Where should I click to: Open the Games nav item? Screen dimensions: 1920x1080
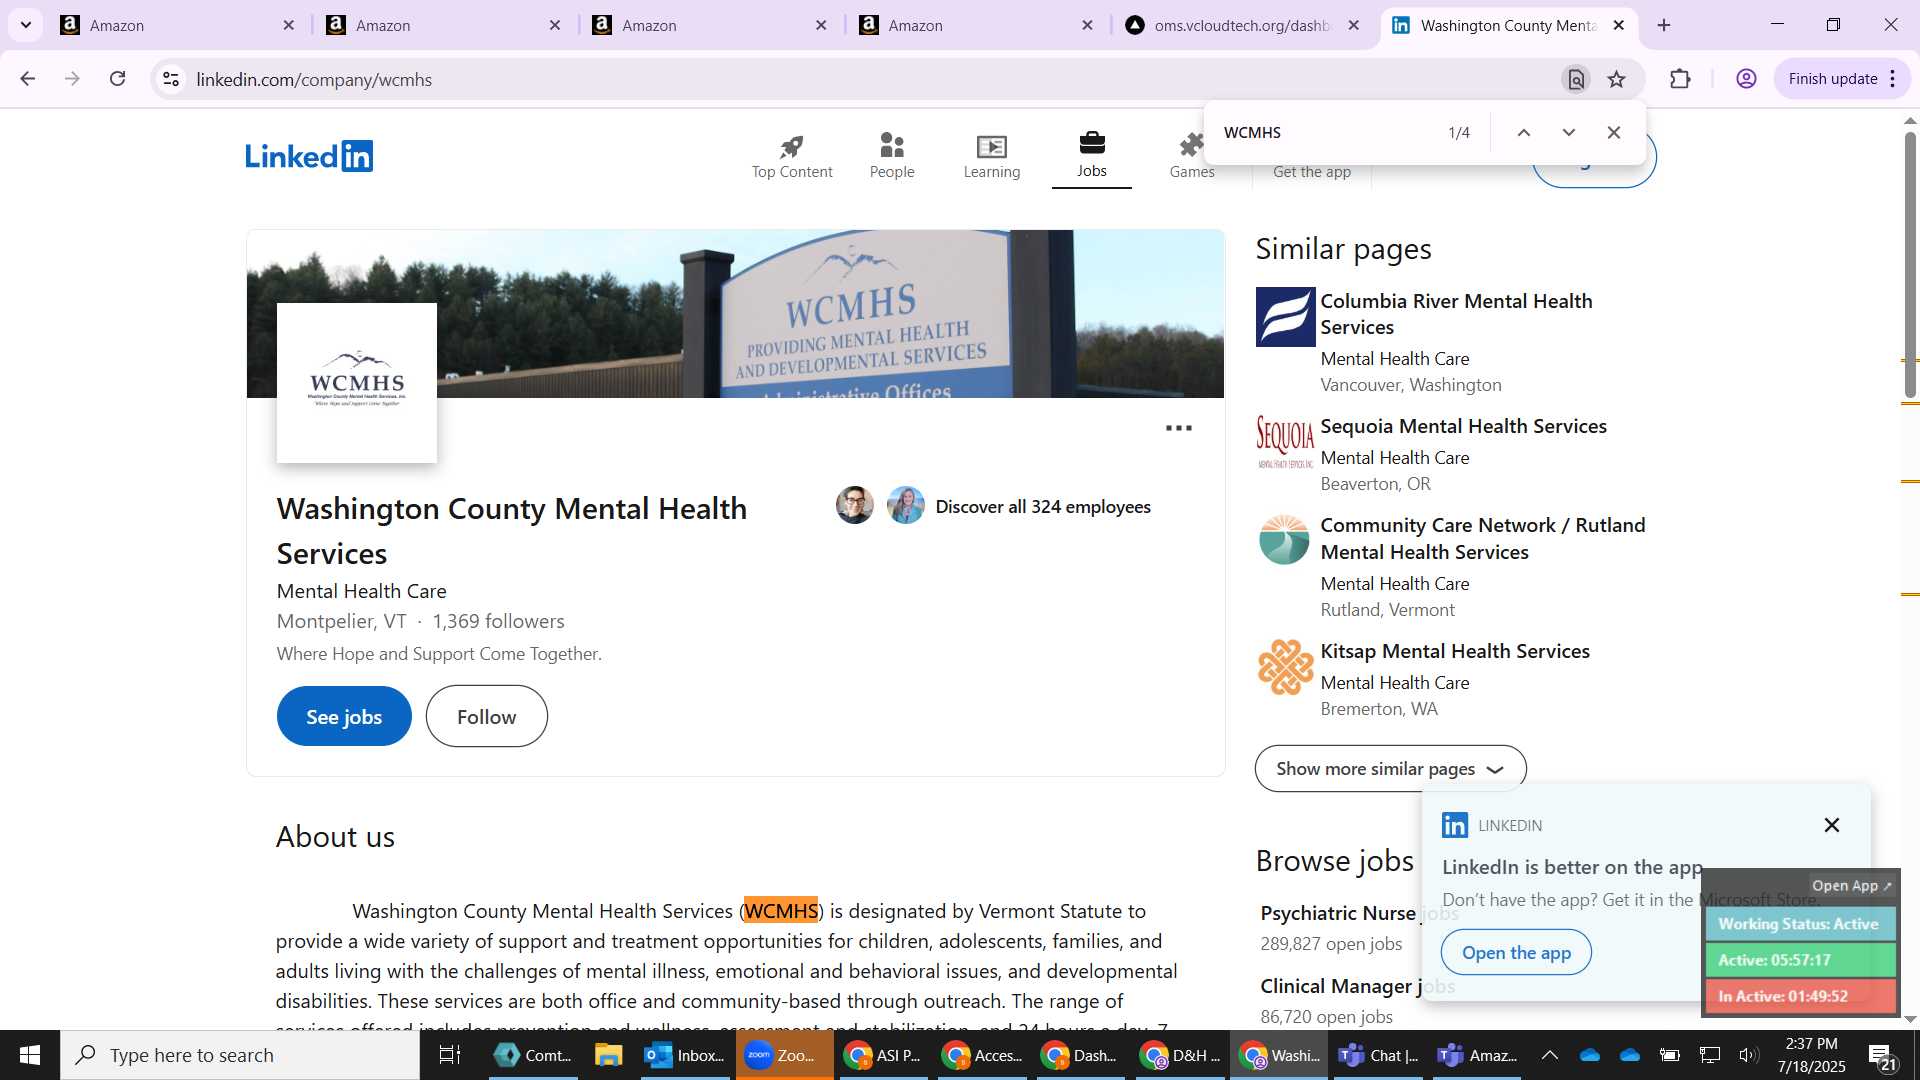coord(1192,157)
